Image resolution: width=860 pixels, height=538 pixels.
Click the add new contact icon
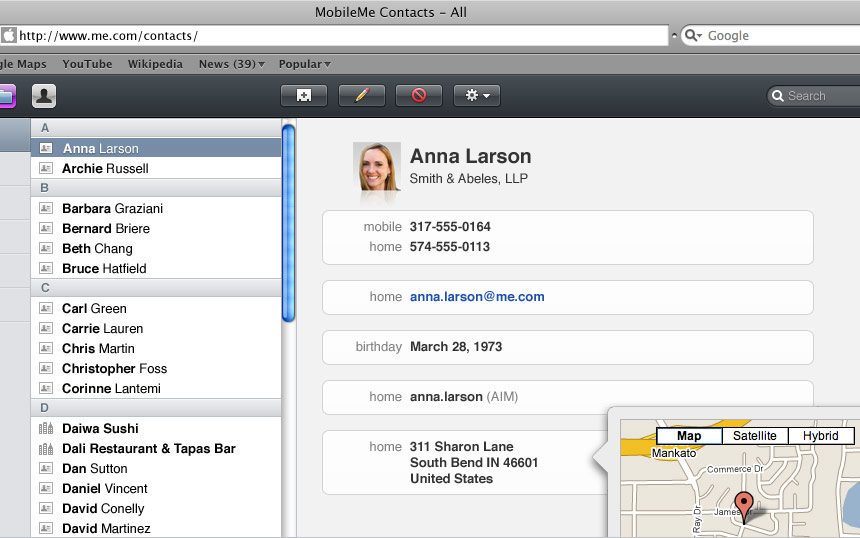coord(304,95)
